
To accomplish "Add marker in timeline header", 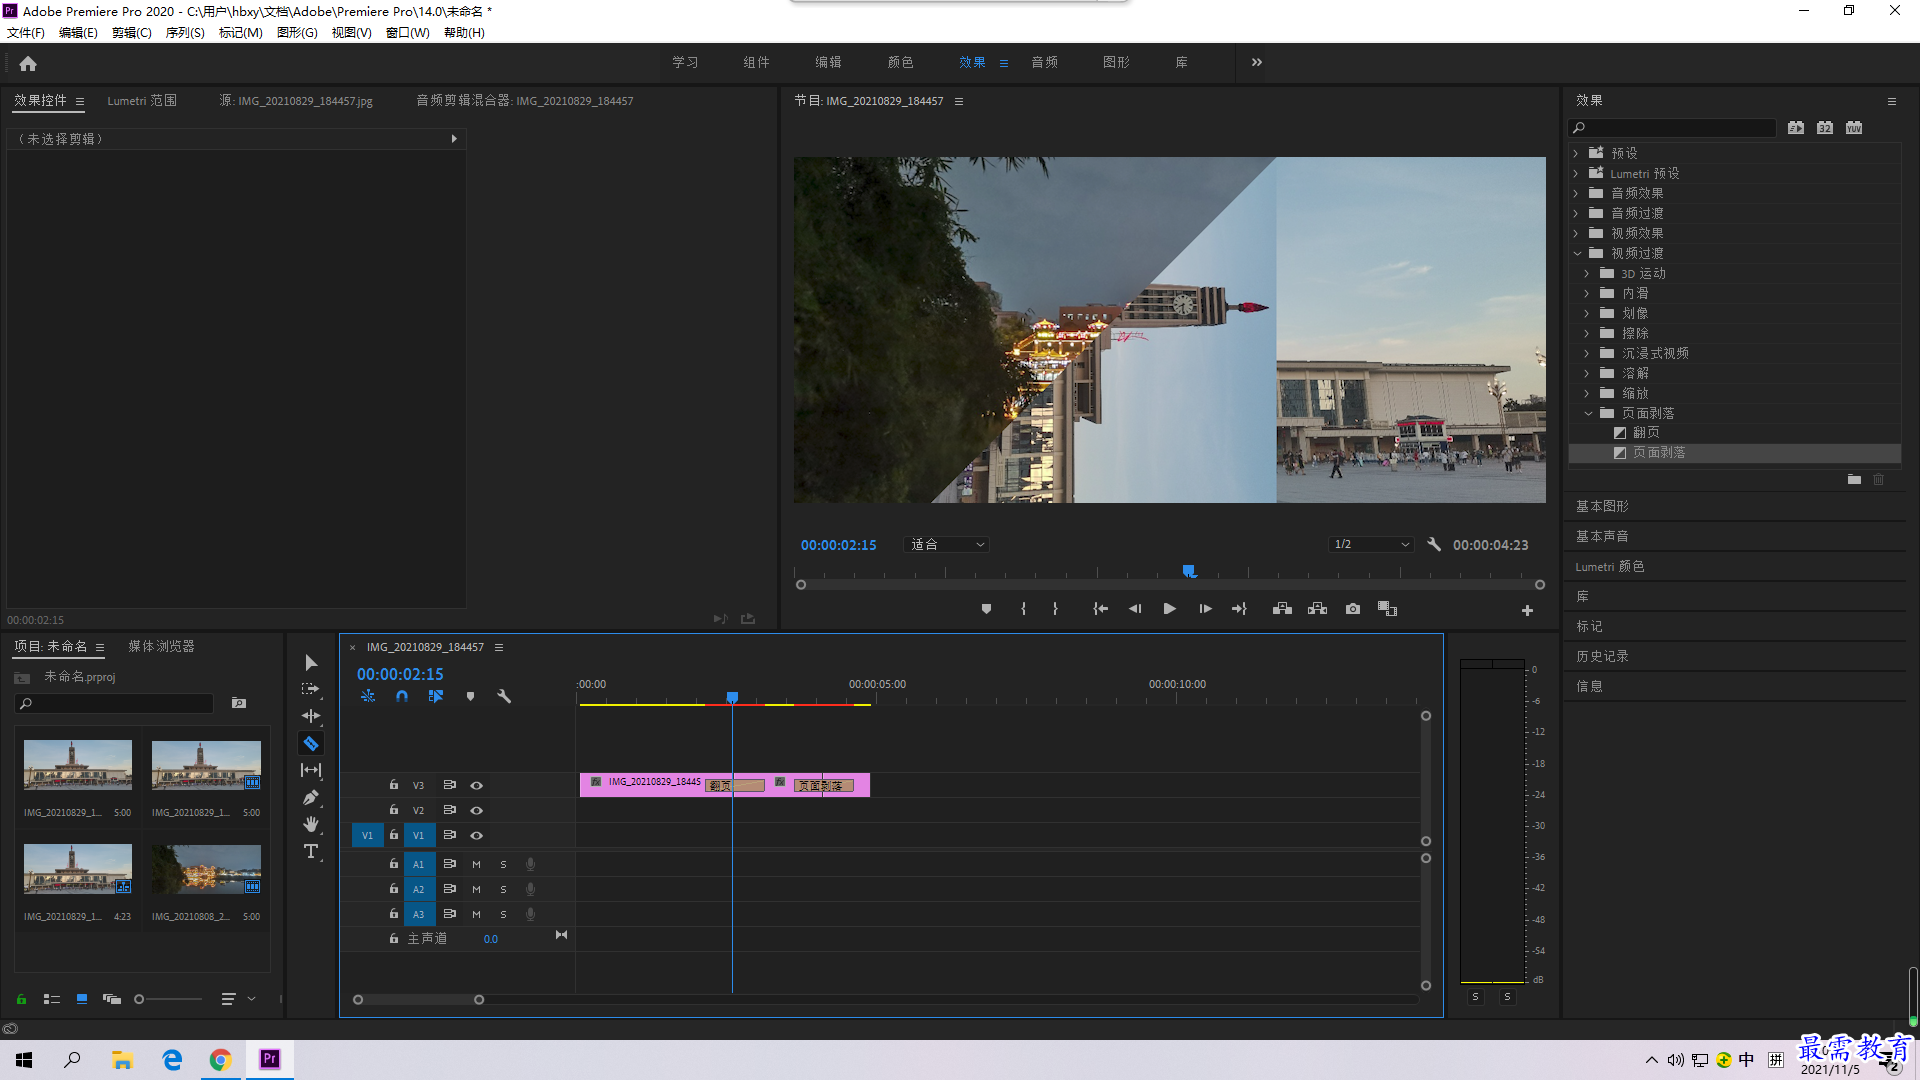I will coord(470,696).
